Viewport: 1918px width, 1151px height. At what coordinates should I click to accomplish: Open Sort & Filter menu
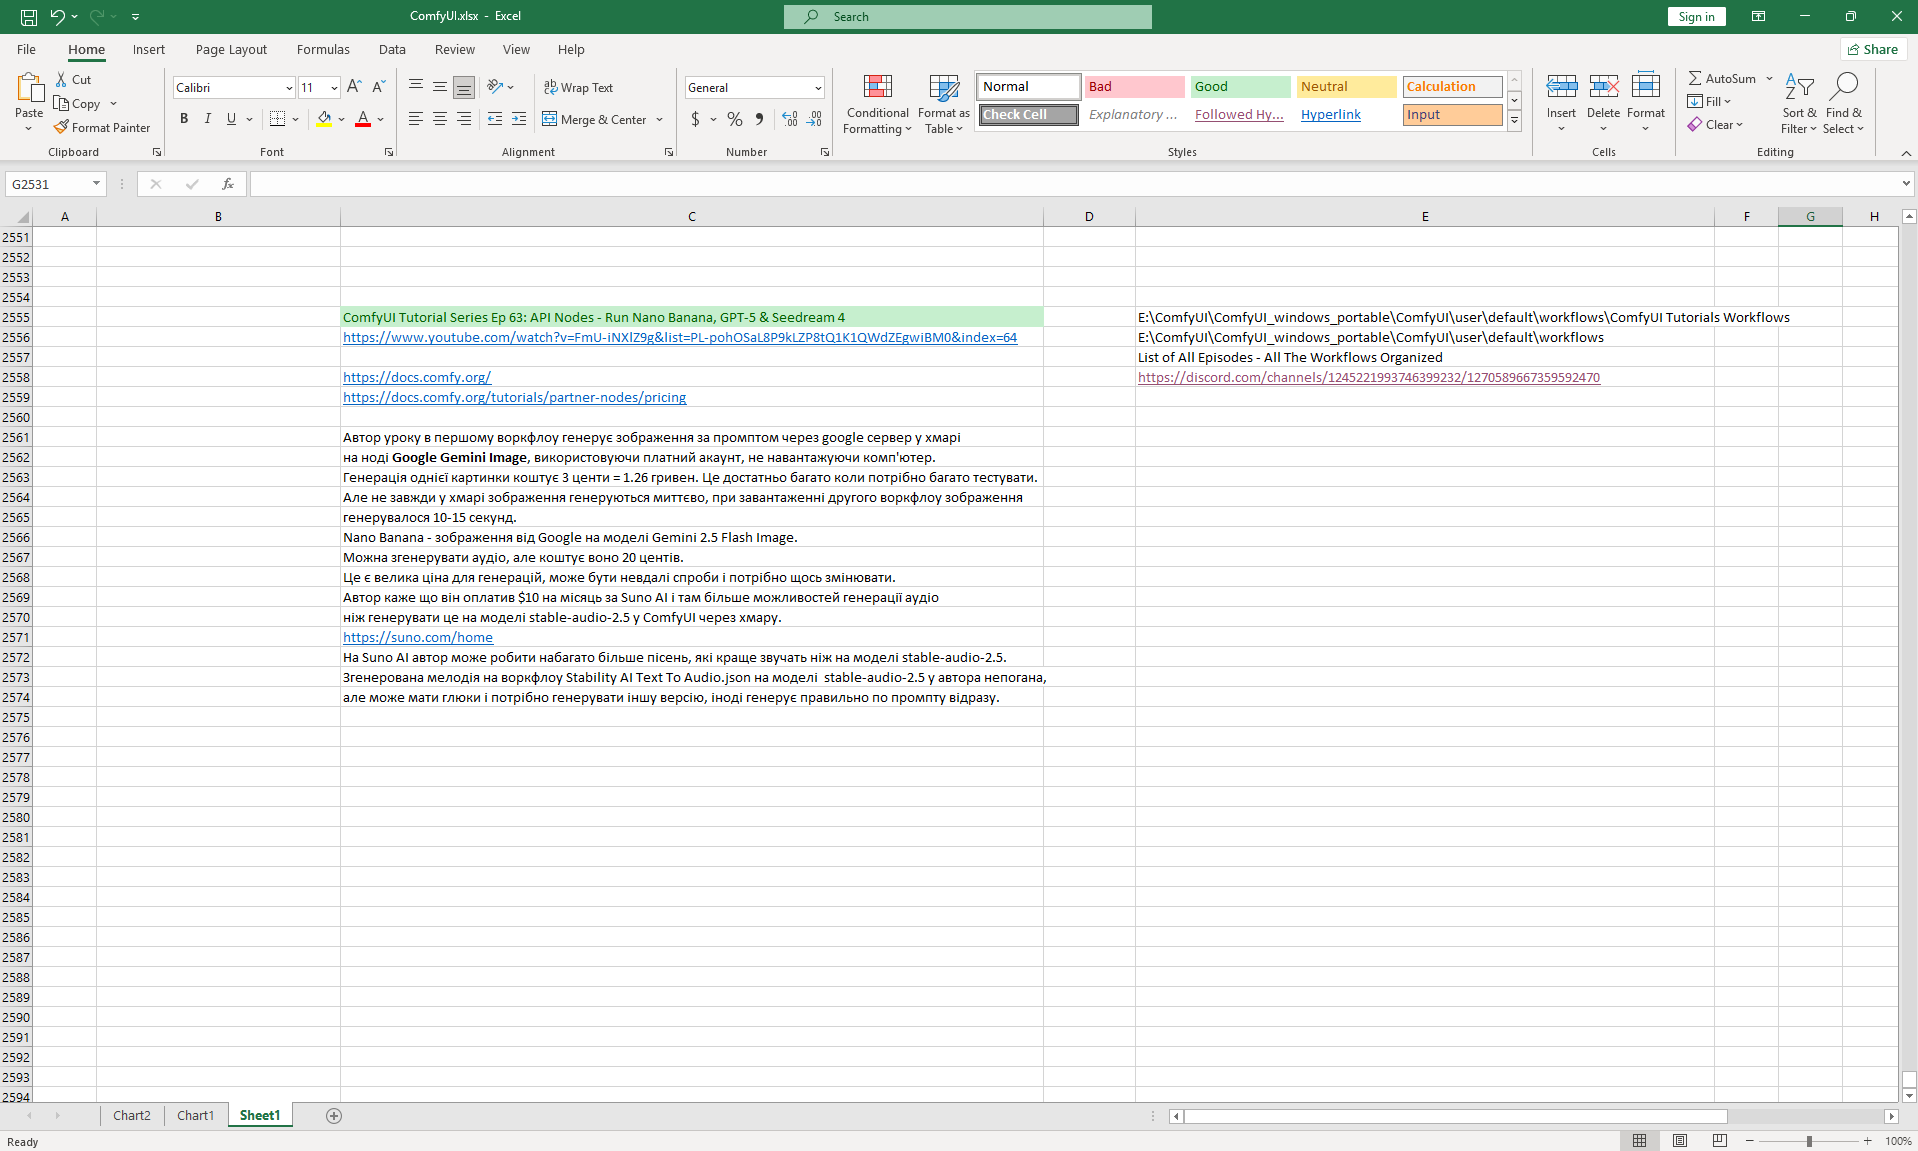coord(1798,104)
